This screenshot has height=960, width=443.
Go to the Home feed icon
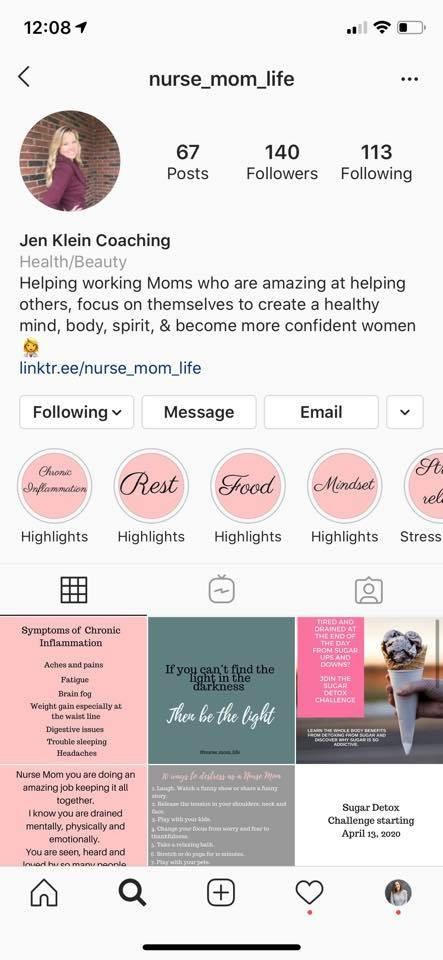pyautogui.click(x=44, y=894)
